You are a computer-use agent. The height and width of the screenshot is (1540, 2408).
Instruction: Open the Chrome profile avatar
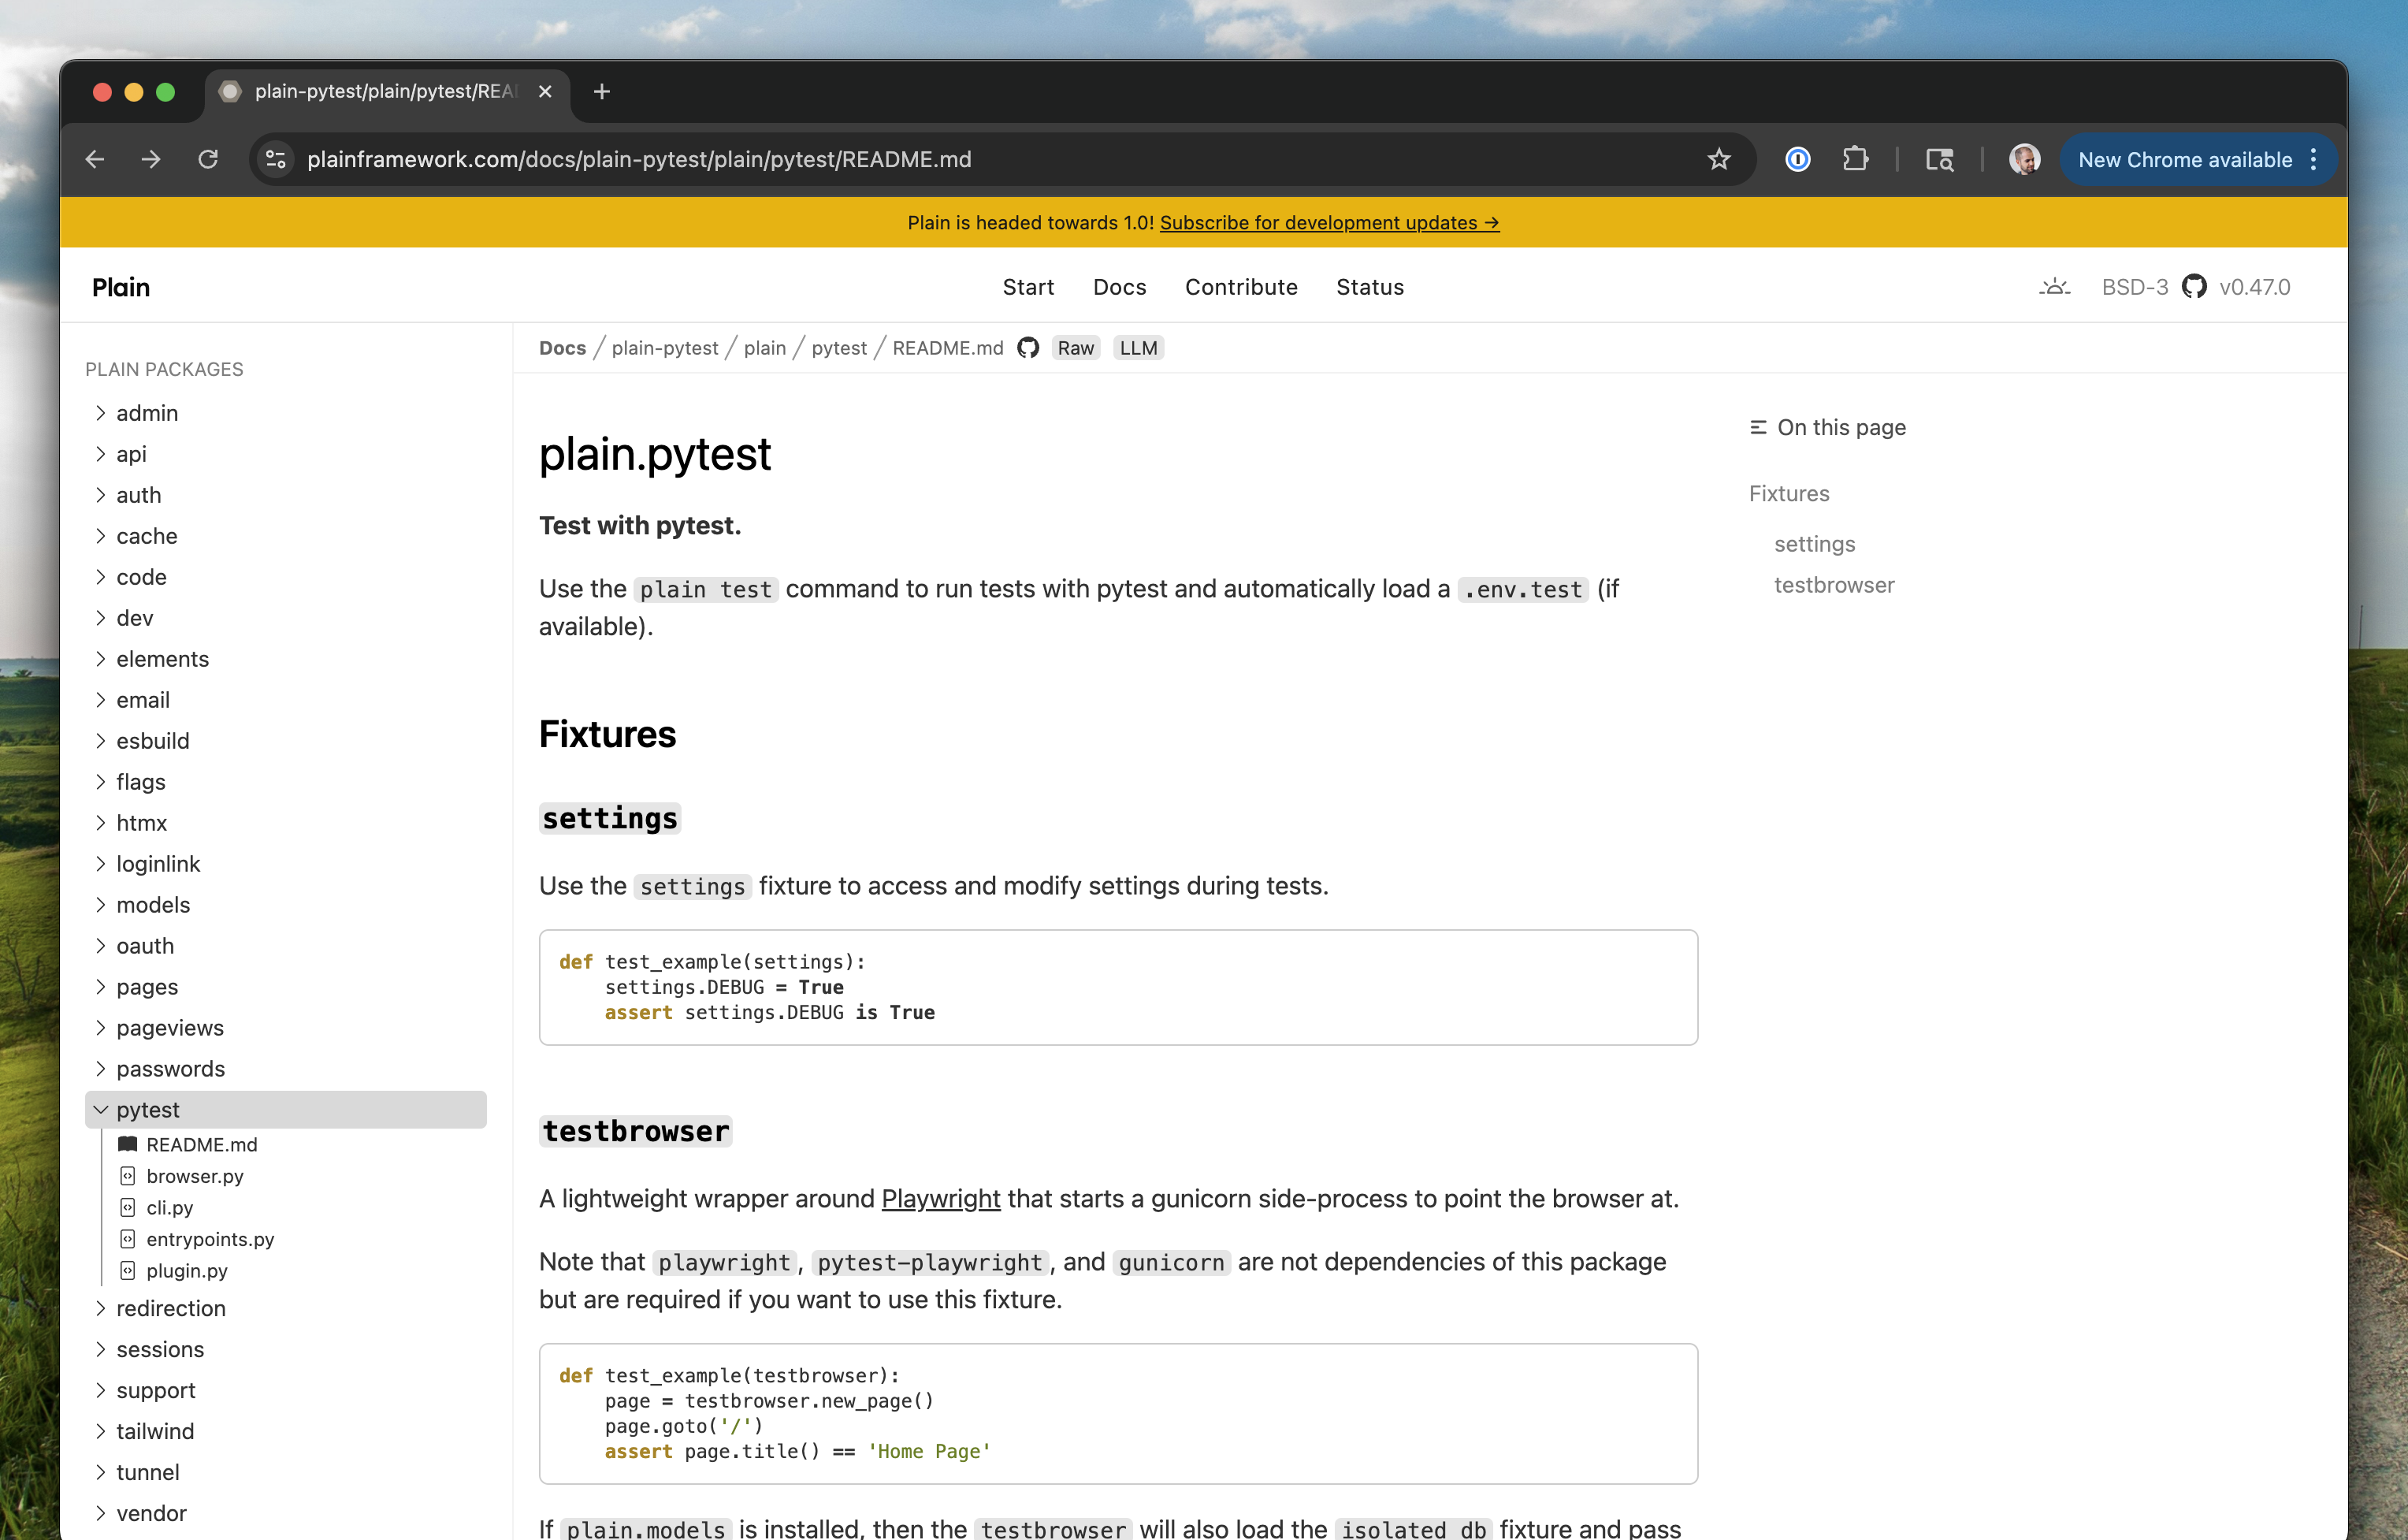(x=2025, y=160)
